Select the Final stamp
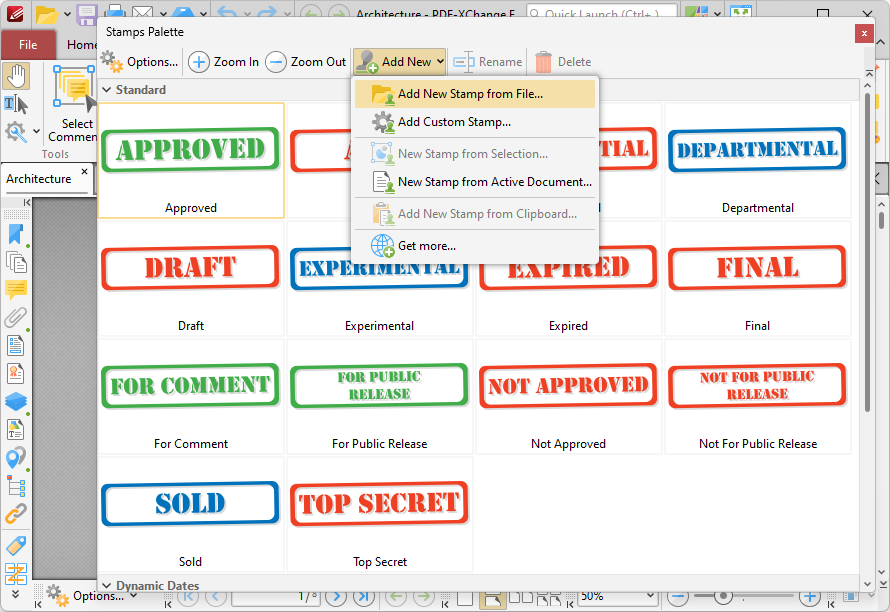This screenshot has width=890, height=612. (x=757, y=279)
